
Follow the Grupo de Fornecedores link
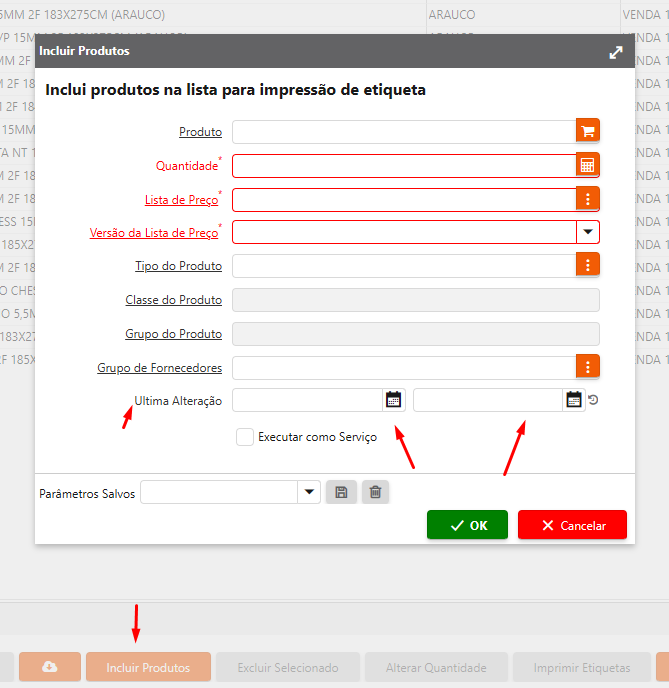pyautogui.click(x=160, y=368)
